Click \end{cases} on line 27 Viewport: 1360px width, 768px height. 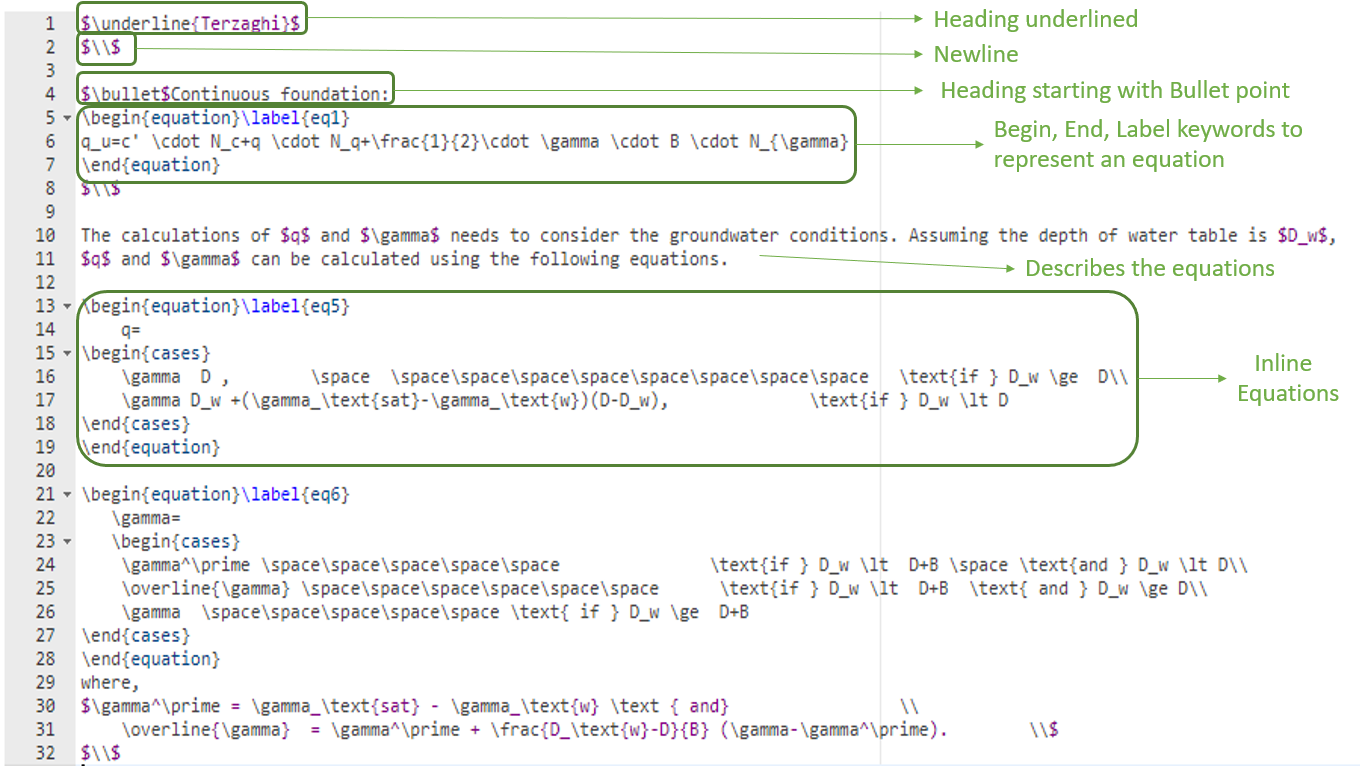136,636
